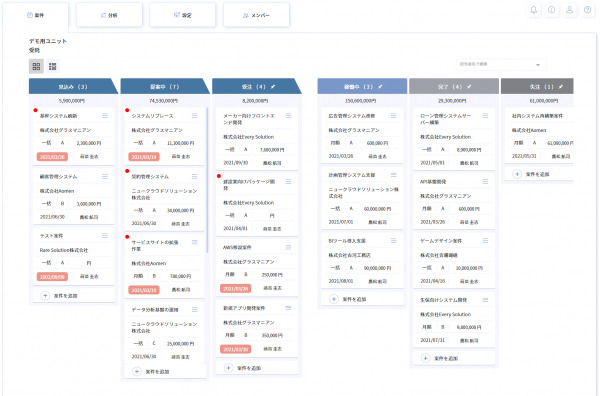Screen dimensions: 600x396
Task: Open the ゲームデザイン案件 card title
Action: (441, 241)
